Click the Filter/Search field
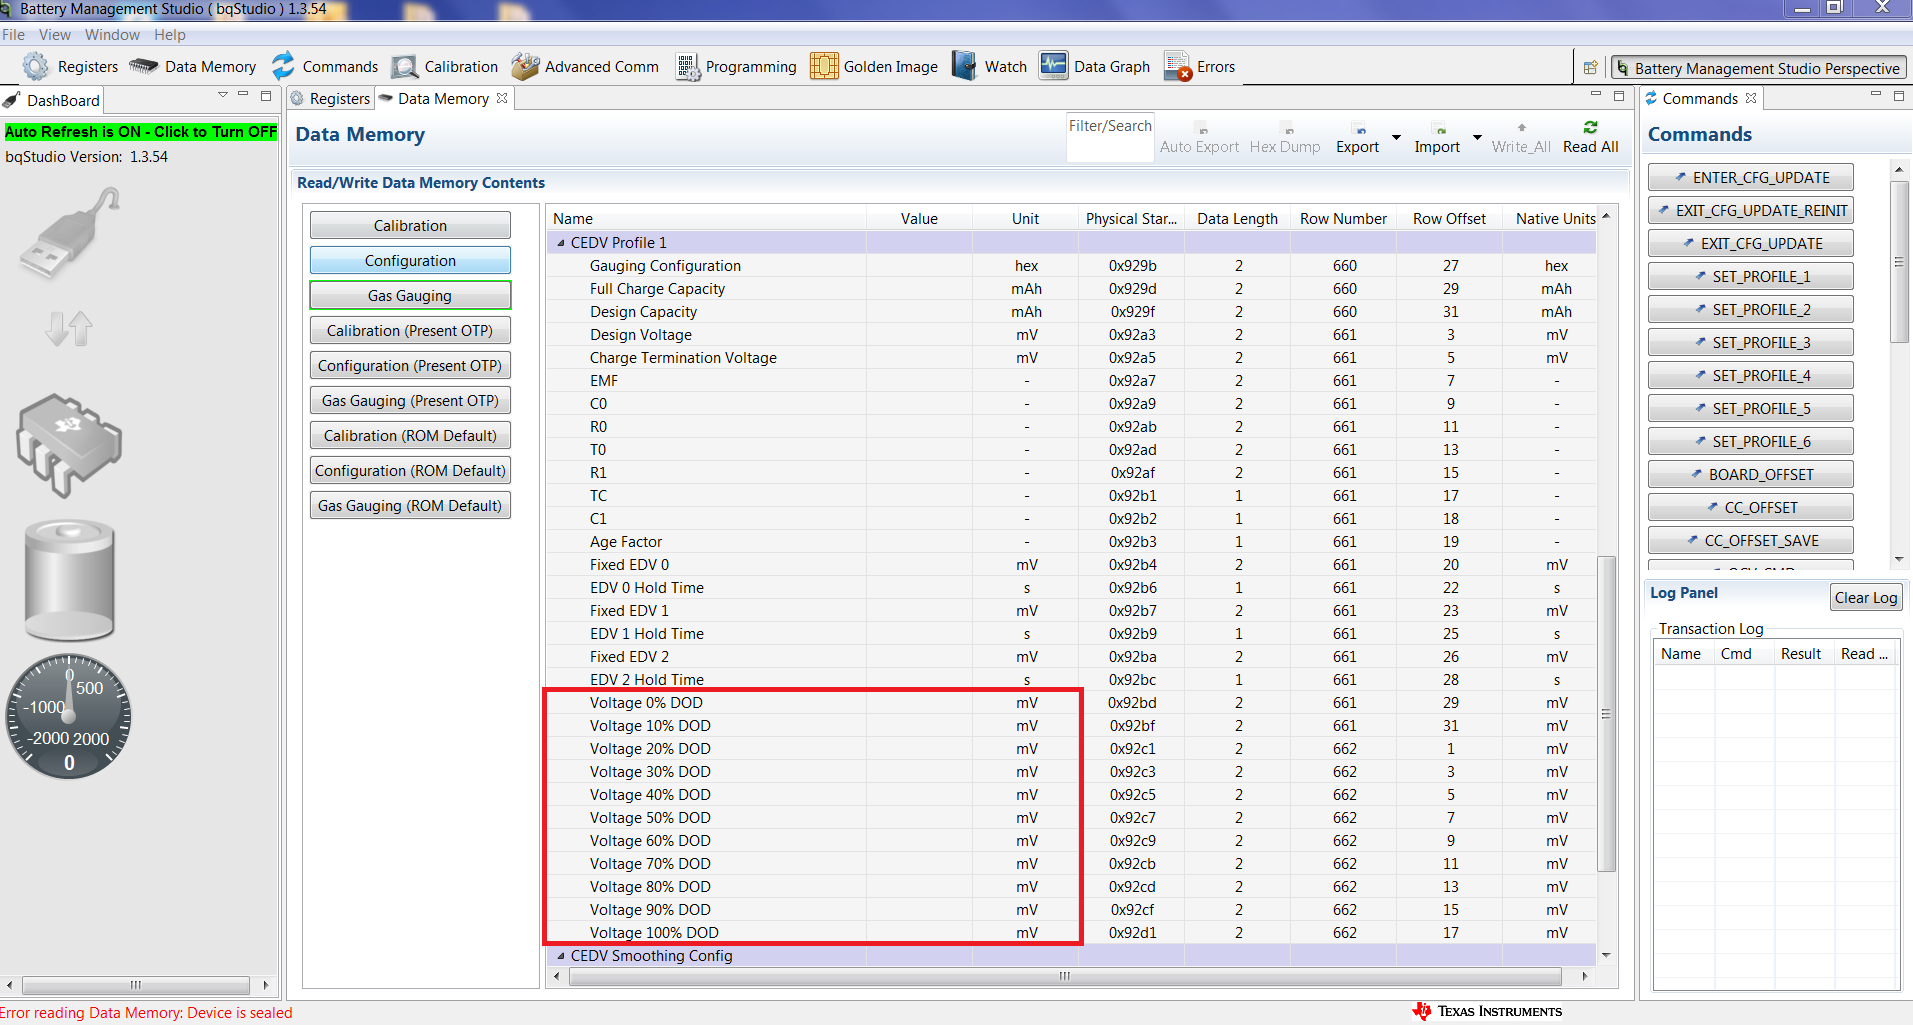Screen dimensions: 1913x1025 pyautogui.click(x=1110, y=137)
